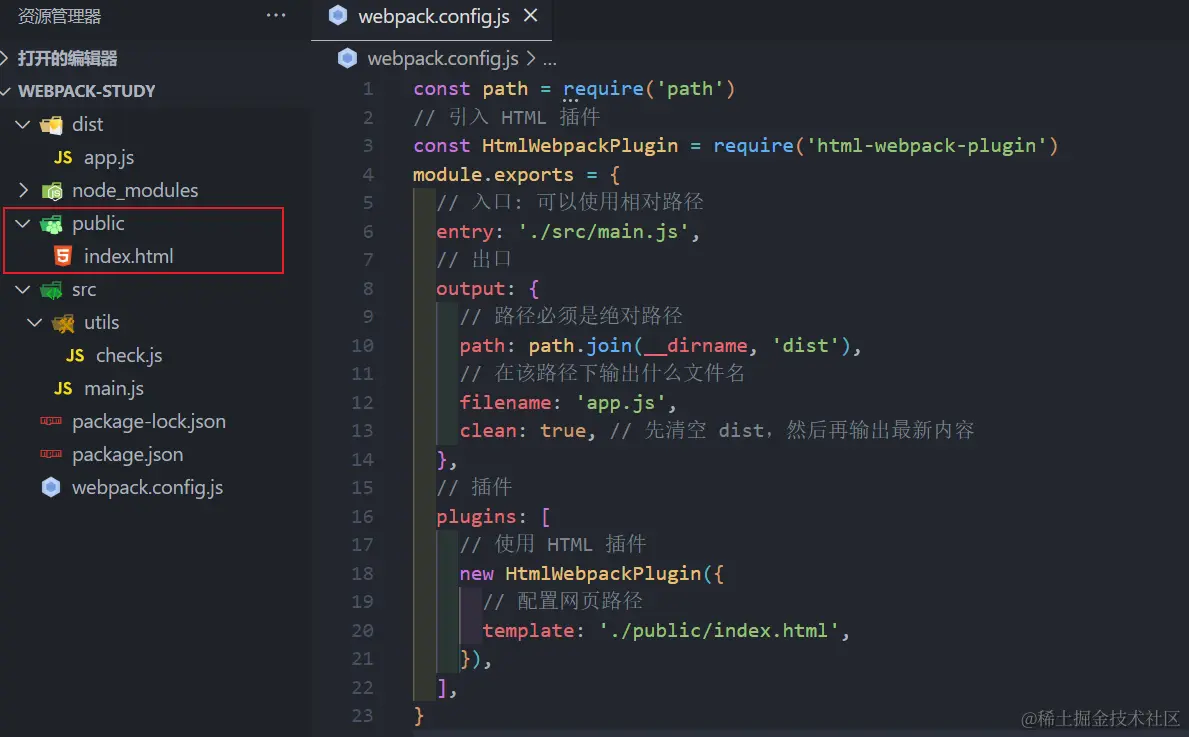Select the src folder name
Screen dimensions: 1189x737
coord(84,290)
